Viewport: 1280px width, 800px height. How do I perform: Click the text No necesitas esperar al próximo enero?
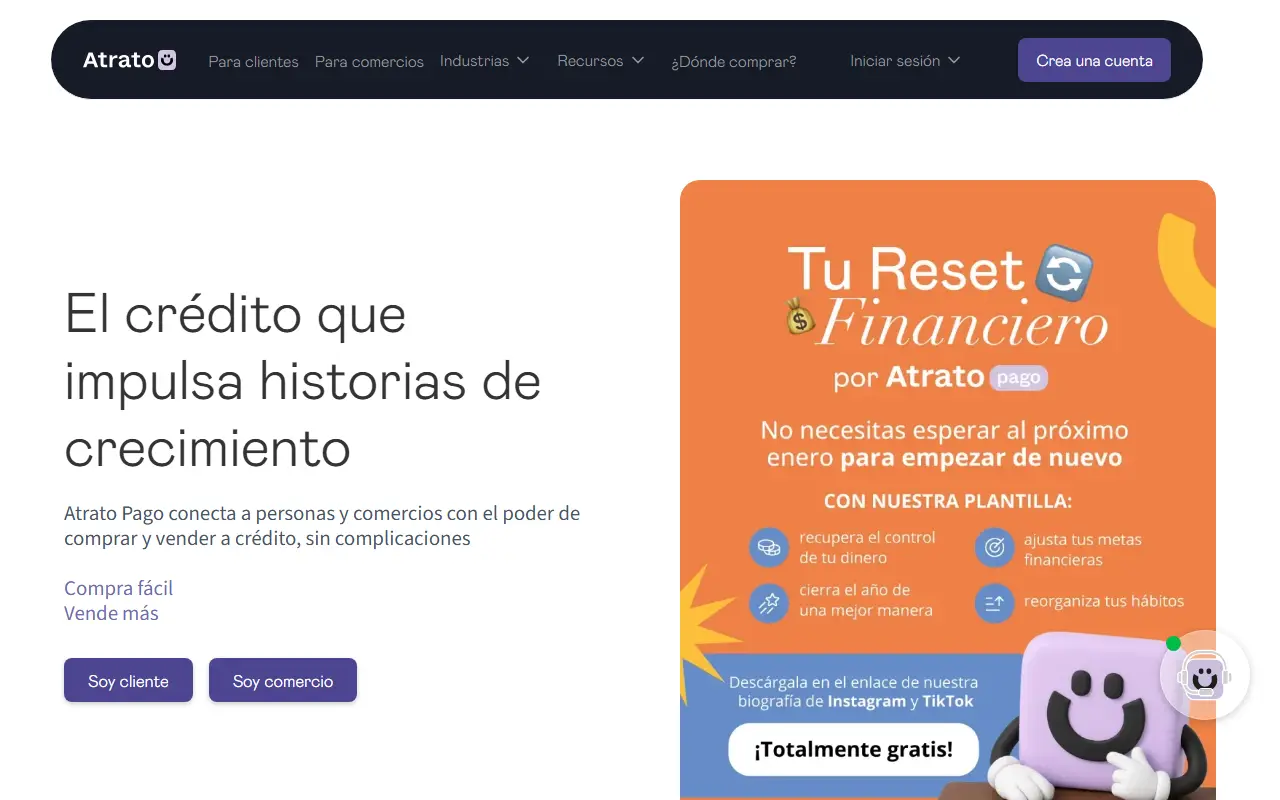944,444
